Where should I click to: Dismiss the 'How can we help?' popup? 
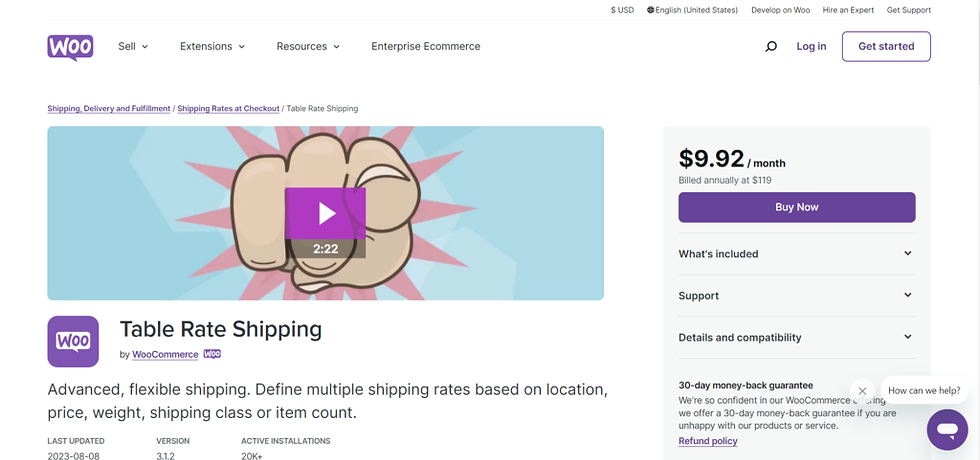point(862,391)
